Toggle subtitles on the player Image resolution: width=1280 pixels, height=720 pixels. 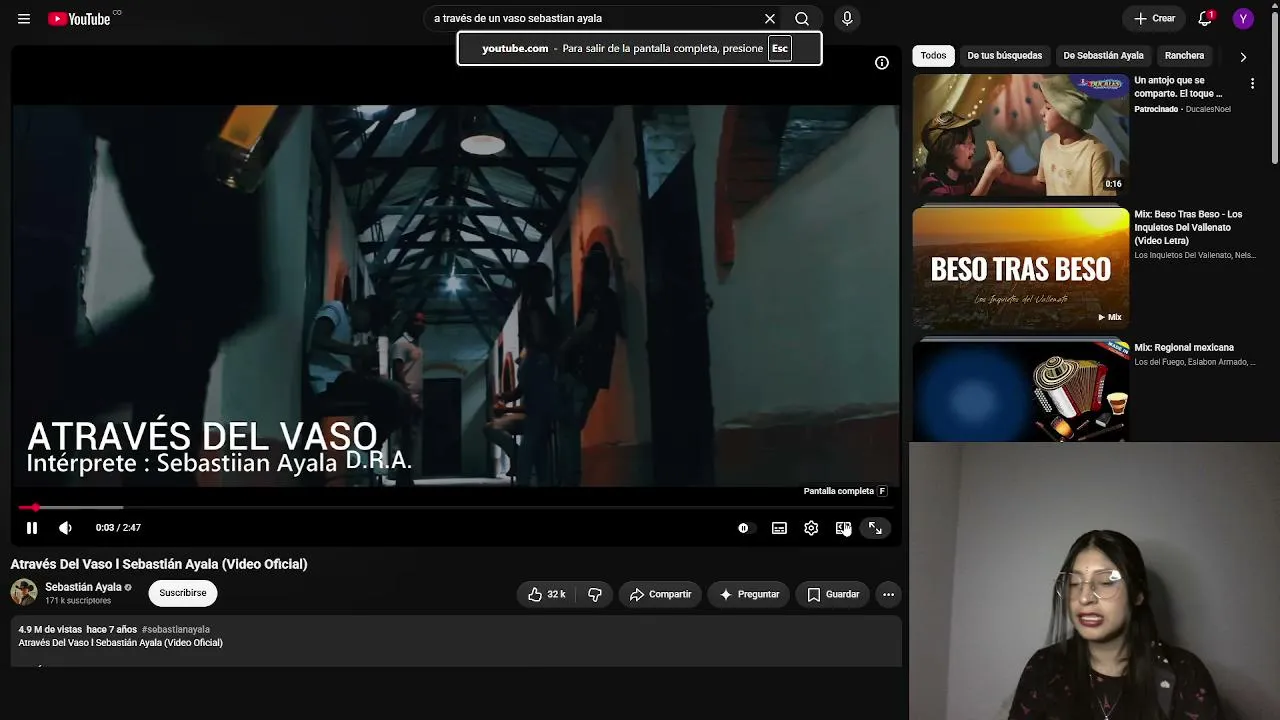coord(779,528)
